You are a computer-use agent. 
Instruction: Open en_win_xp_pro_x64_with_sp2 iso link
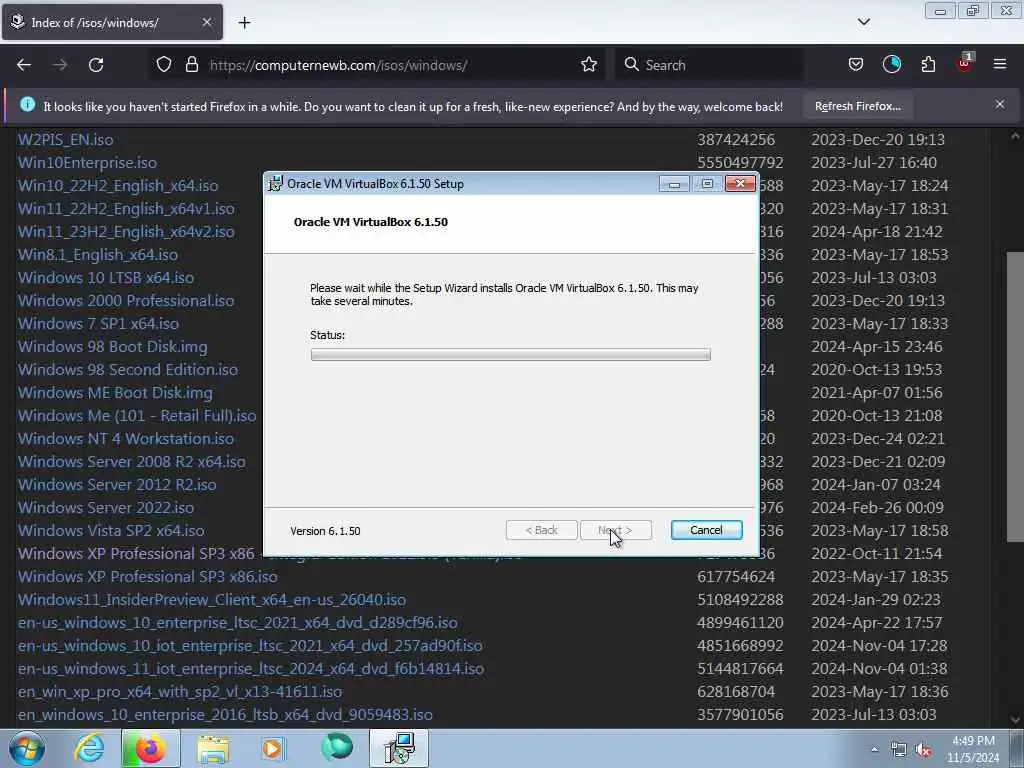(180, 692)
